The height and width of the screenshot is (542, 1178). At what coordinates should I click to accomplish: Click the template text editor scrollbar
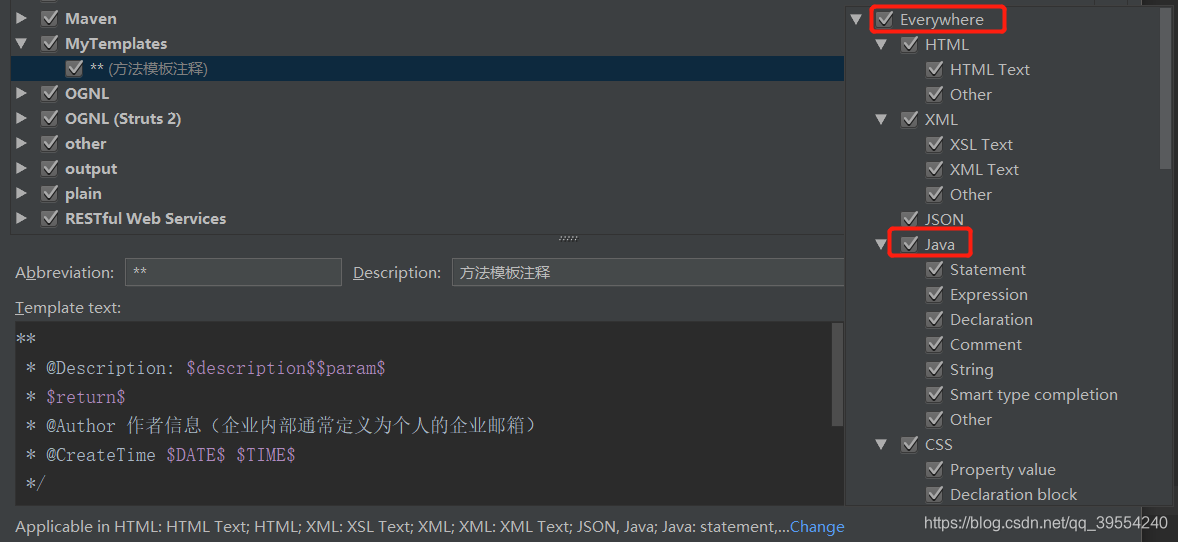pyautogui.click(x=838, y=375)
